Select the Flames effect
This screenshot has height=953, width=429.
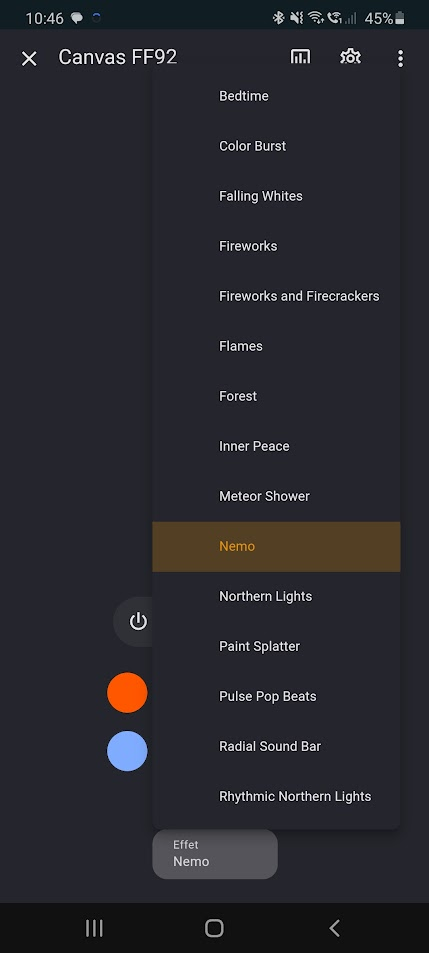point(276,346)
